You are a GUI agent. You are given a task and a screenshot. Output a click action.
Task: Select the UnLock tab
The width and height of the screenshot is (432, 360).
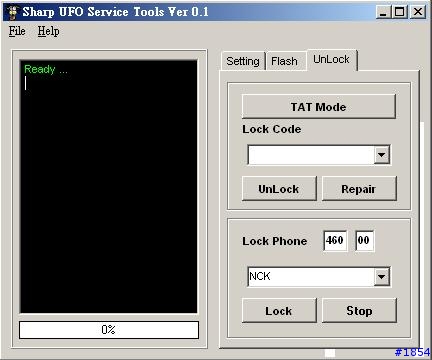click(331, 60)
